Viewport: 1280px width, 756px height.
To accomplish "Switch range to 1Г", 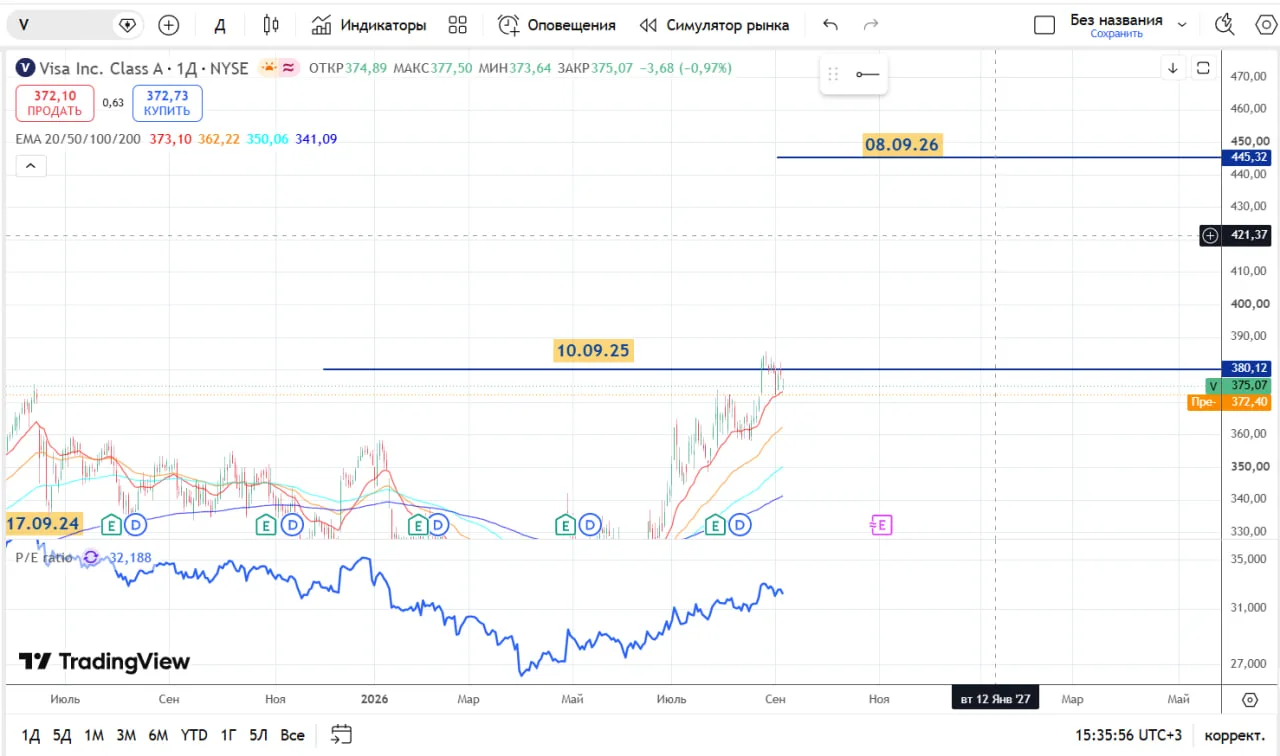I will [x=229, y=735].
